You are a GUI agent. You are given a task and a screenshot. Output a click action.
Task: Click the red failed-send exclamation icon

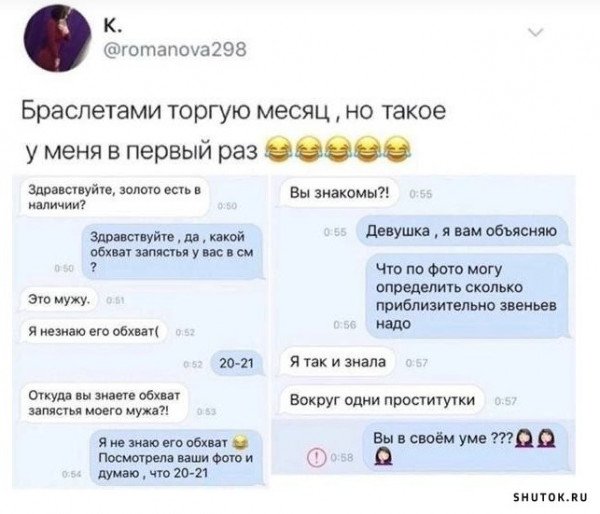point(316,457)
